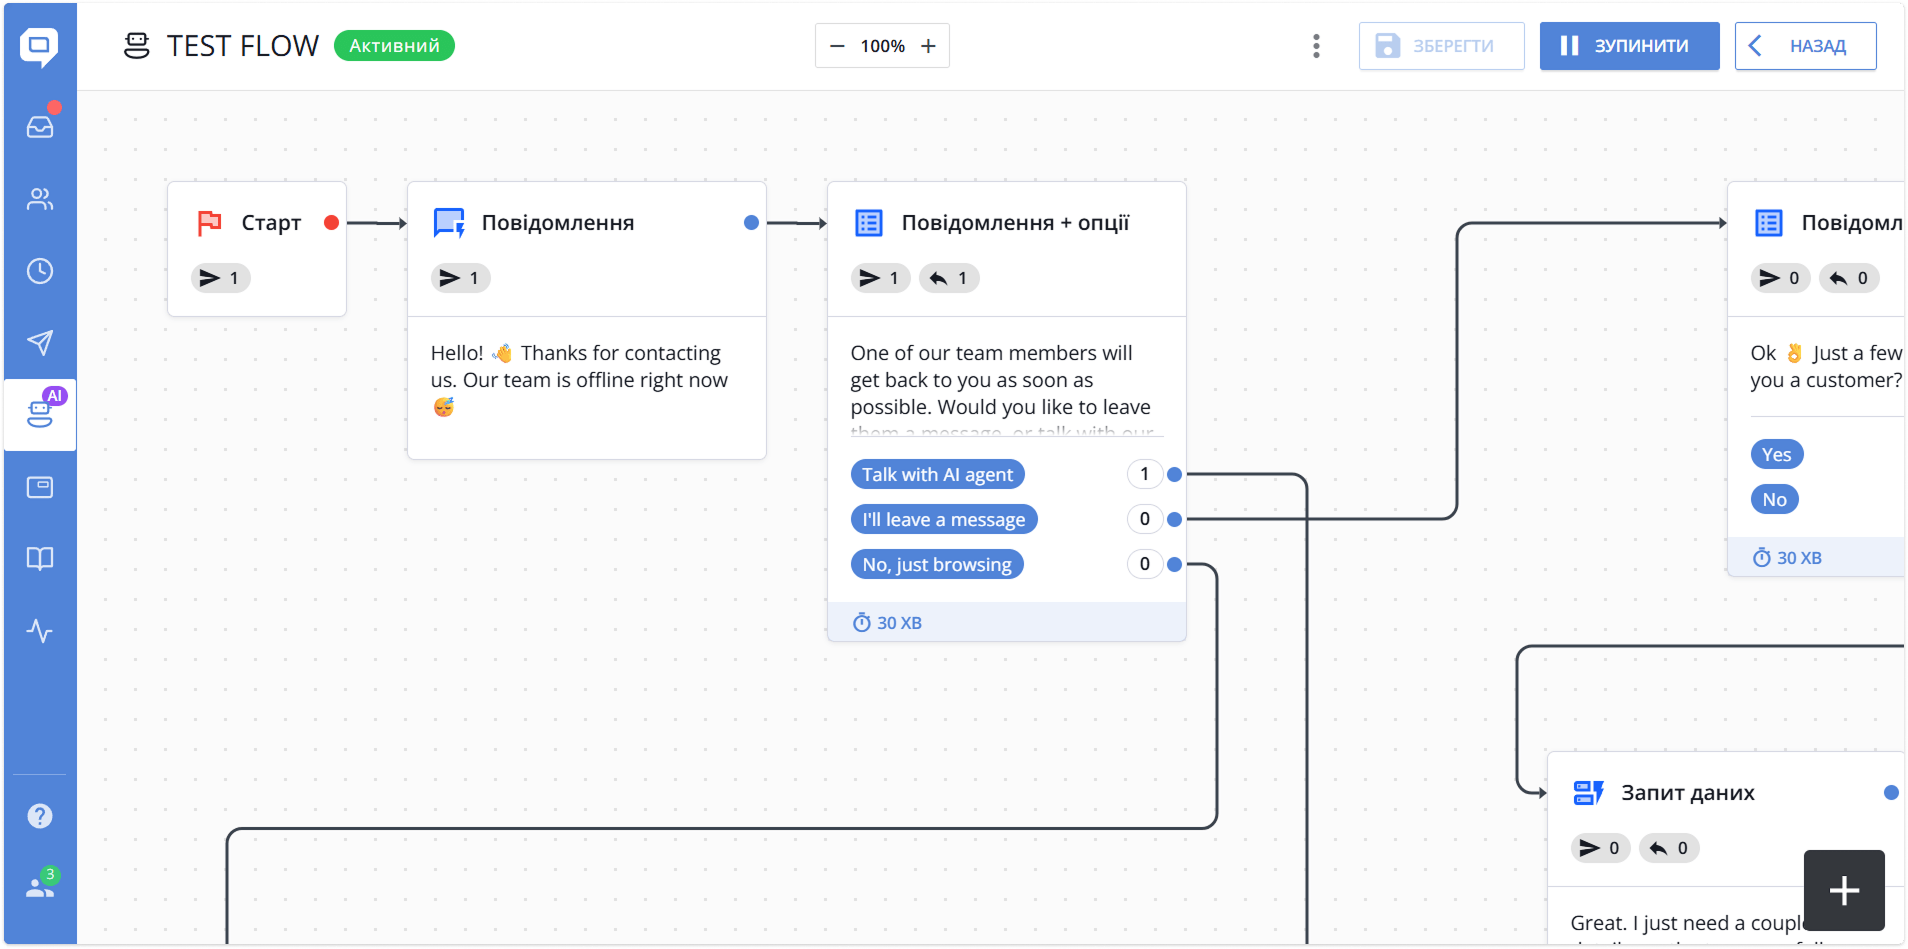
Task: Open the inbox from the sidebar
Action: click(40, 124)
